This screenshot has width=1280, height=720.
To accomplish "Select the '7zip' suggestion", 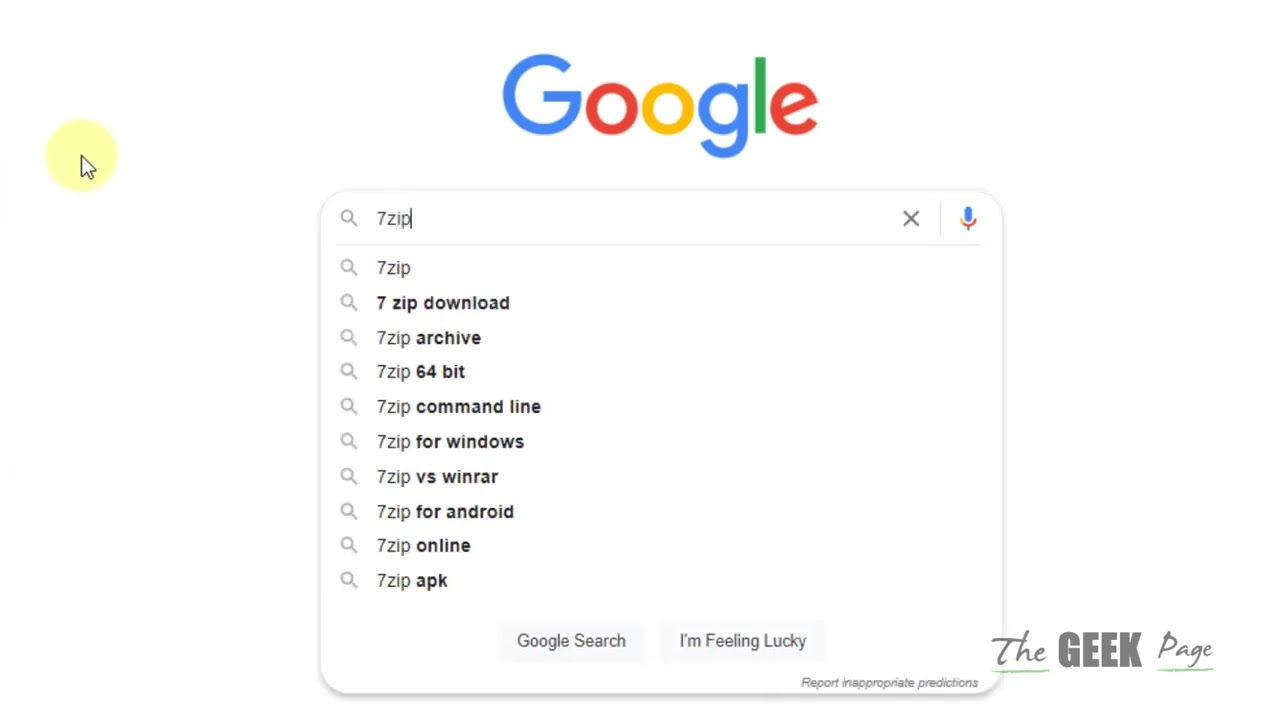I will pos(394,268).
